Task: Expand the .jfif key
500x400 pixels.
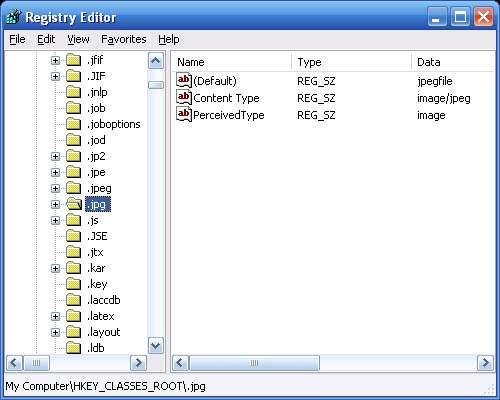Action: (x=55, y=60)
